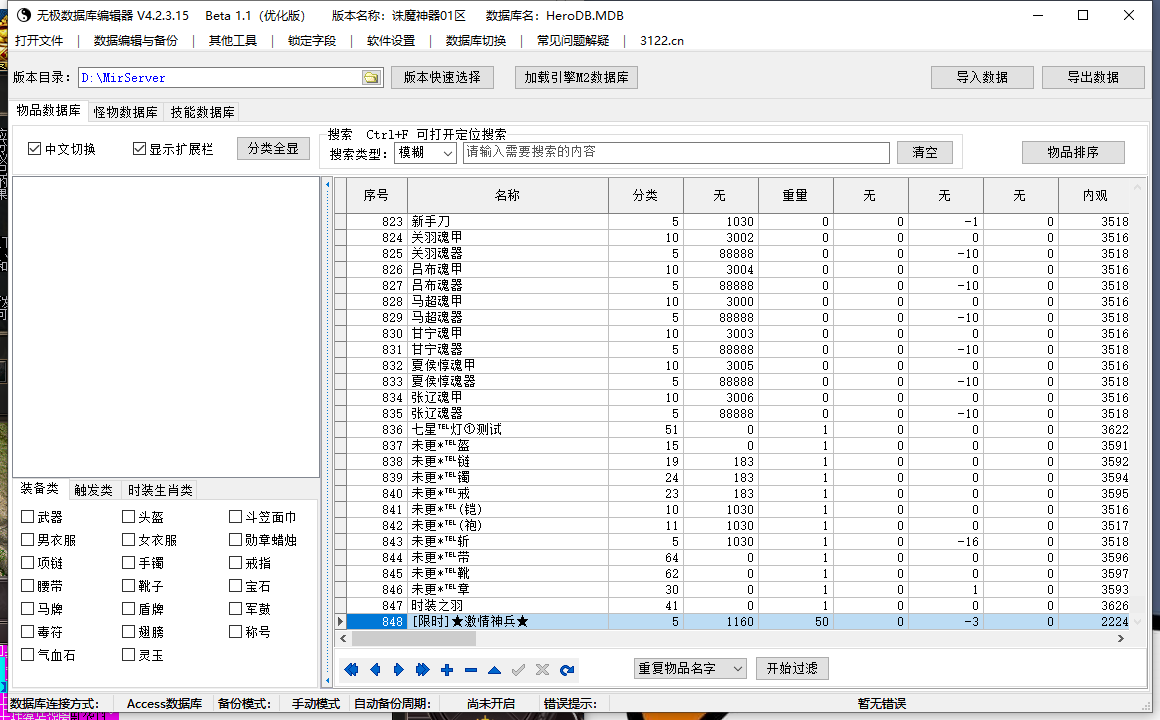Open 常见问题解疑 menu
The height and width of the screenshot is (720, 1160).
click(x=573, y=41)
